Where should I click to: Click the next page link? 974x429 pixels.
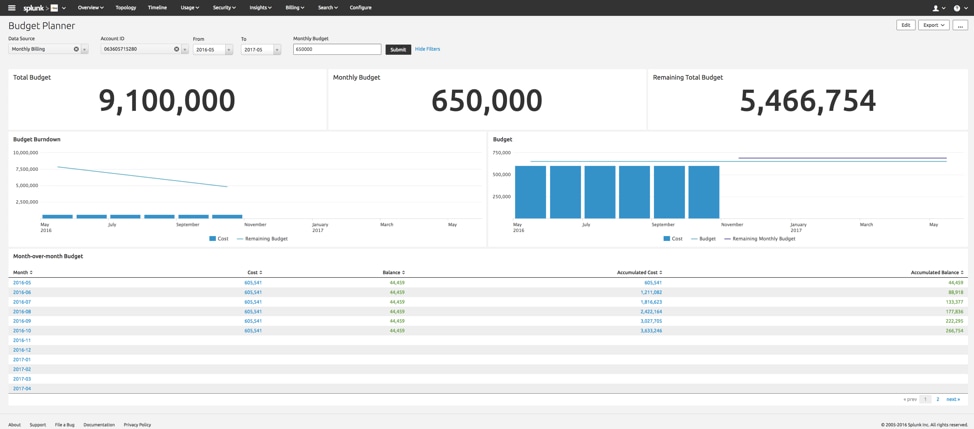pyautogui.click(x=953, y=399)
